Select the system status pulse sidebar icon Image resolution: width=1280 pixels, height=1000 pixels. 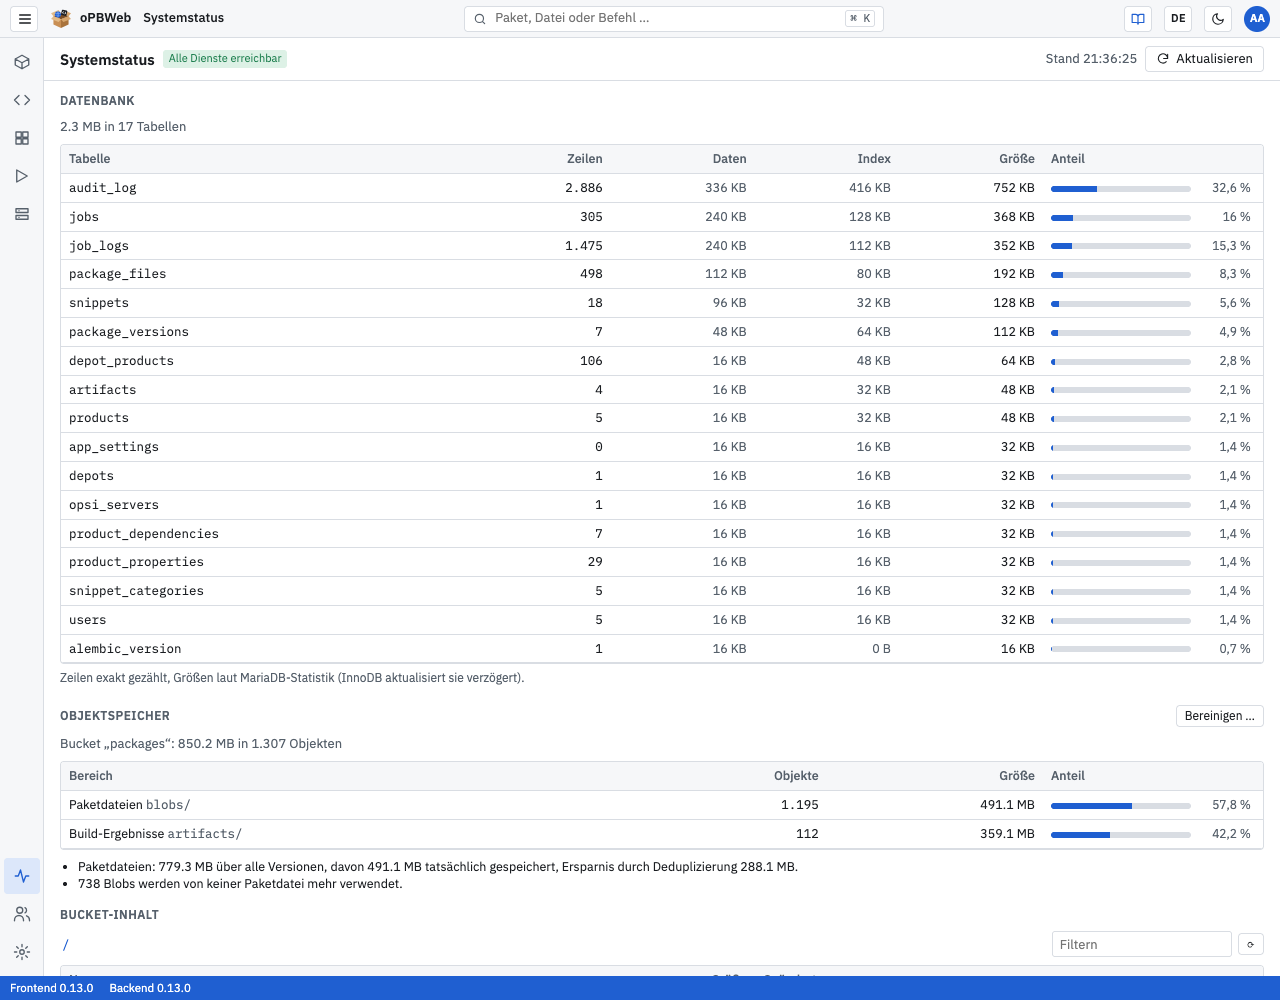tap(22, 876)
